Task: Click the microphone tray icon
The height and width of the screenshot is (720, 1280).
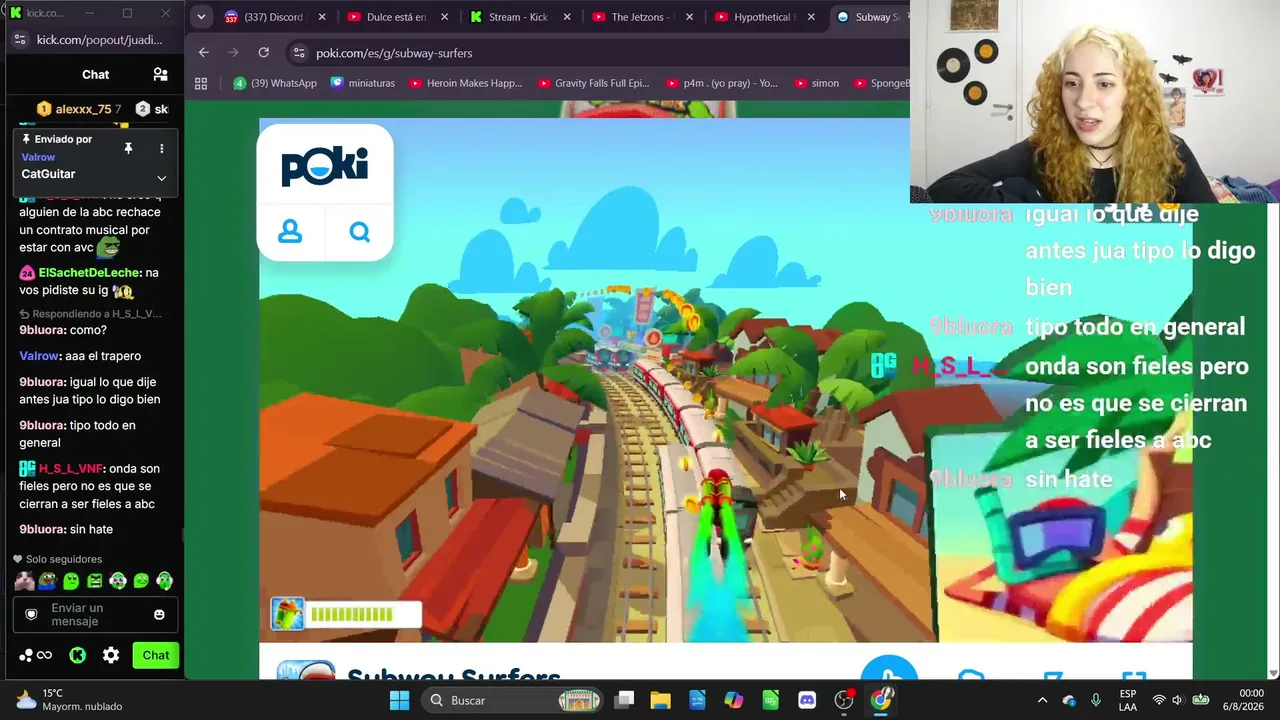Action: [x=1096, y=700]
